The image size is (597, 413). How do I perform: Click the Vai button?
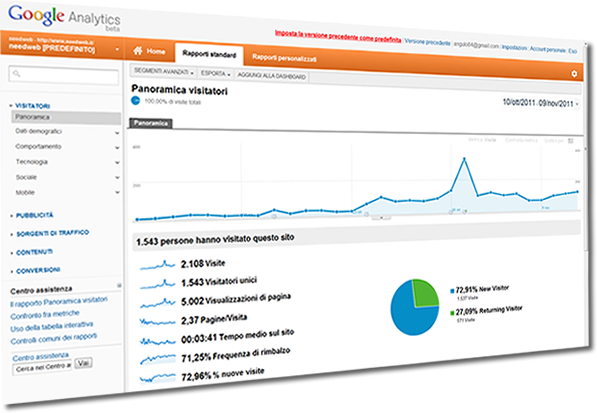click(83, 363)
